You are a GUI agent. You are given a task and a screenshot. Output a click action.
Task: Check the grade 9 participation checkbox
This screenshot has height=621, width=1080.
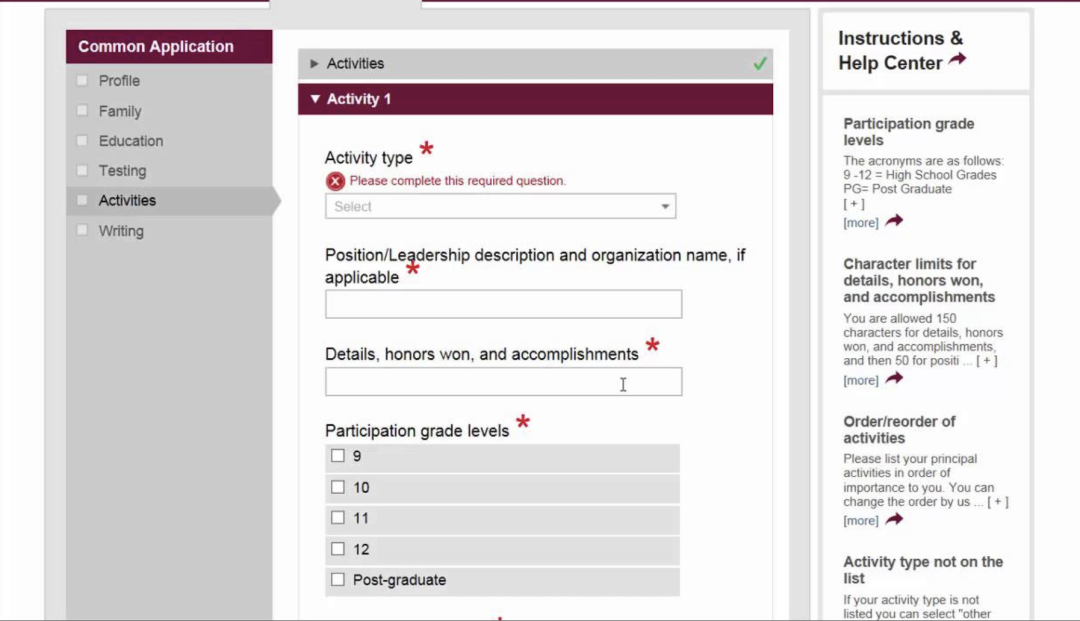338,456
